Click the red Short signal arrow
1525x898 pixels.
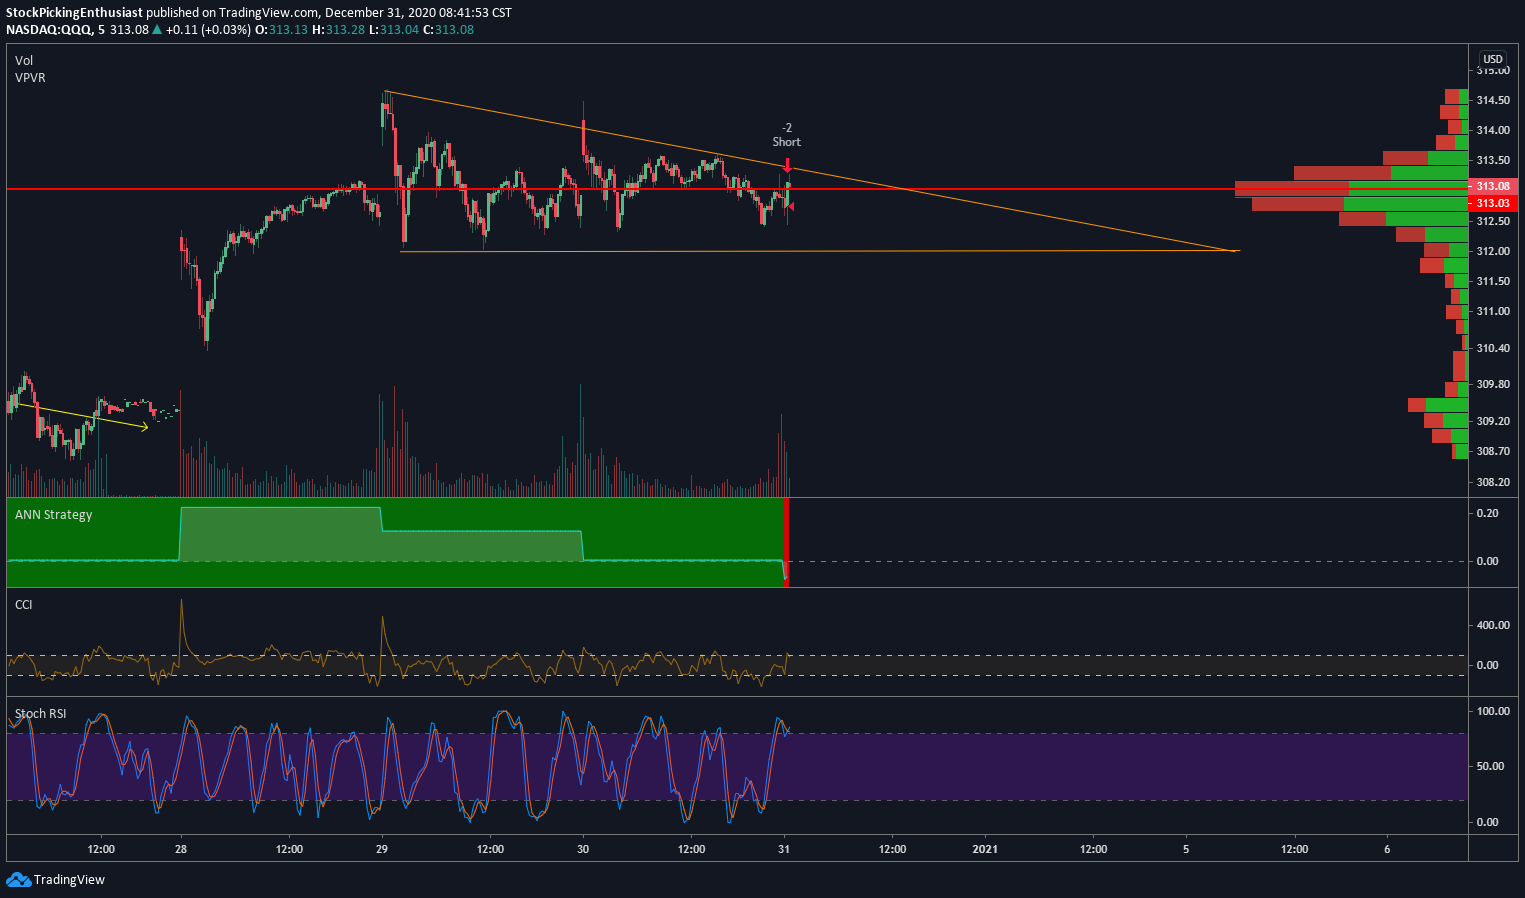pyautogui.click(x=788, y=163)
